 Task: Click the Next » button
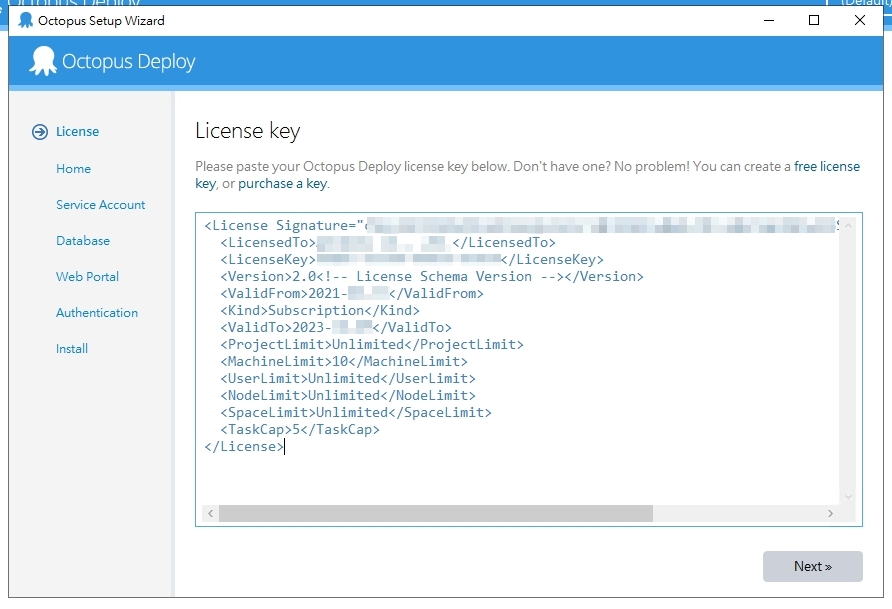[812, 566]
